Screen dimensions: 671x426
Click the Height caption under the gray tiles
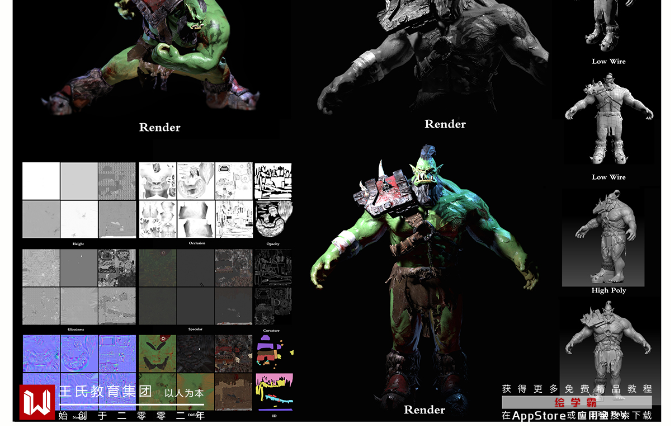[78, 244]
